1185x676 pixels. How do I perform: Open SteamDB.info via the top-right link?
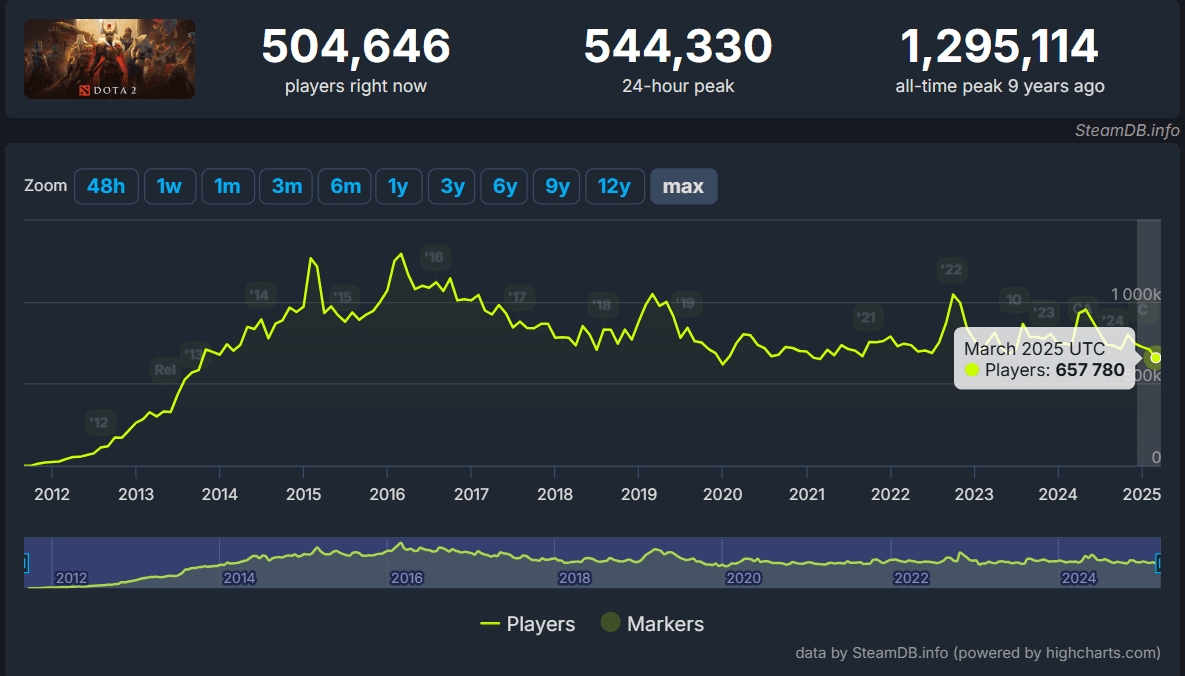click(x=1125, y=130)
